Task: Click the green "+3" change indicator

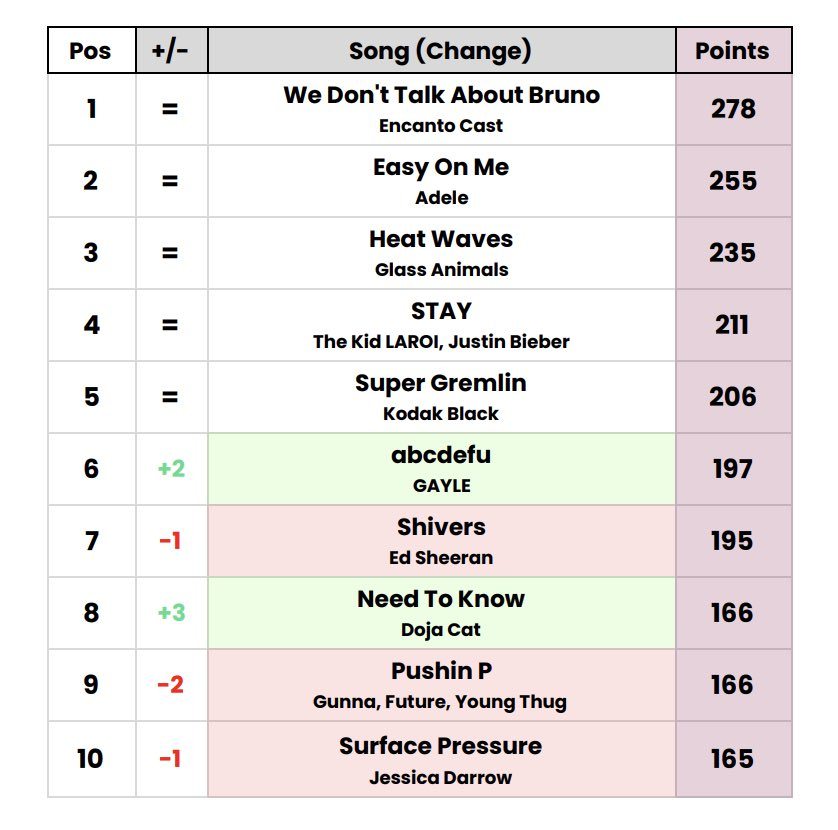Action: [x=171, y=612]
